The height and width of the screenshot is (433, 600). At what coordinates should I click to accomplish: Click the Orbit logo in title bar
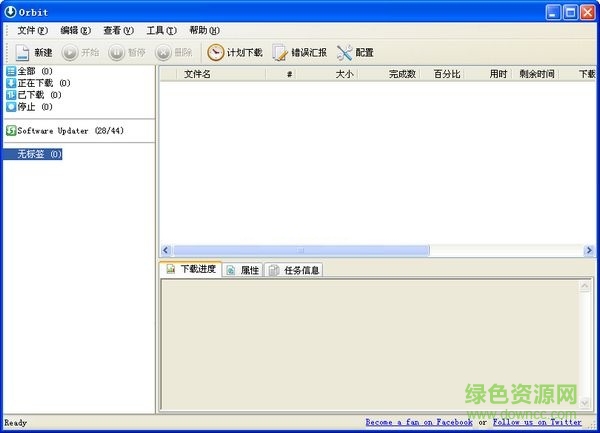coord(10,12)
